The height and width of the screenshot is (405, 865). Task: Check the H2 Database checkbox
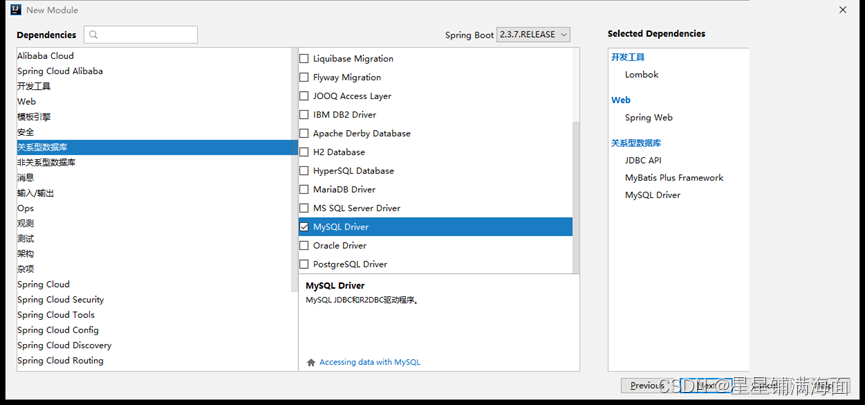[304, 152]
